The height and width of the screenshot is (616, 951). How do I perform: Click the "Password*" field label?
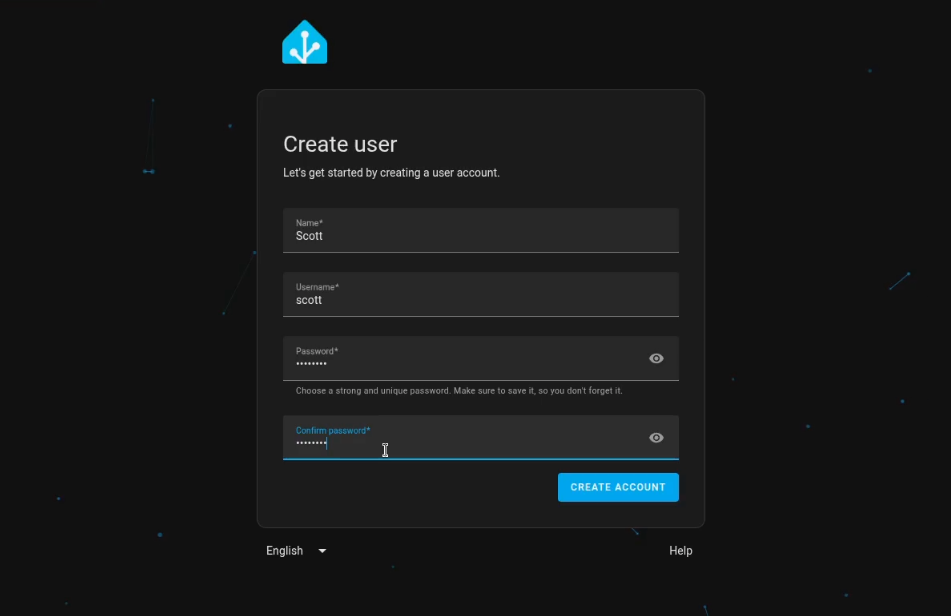(x=317, y=351)
